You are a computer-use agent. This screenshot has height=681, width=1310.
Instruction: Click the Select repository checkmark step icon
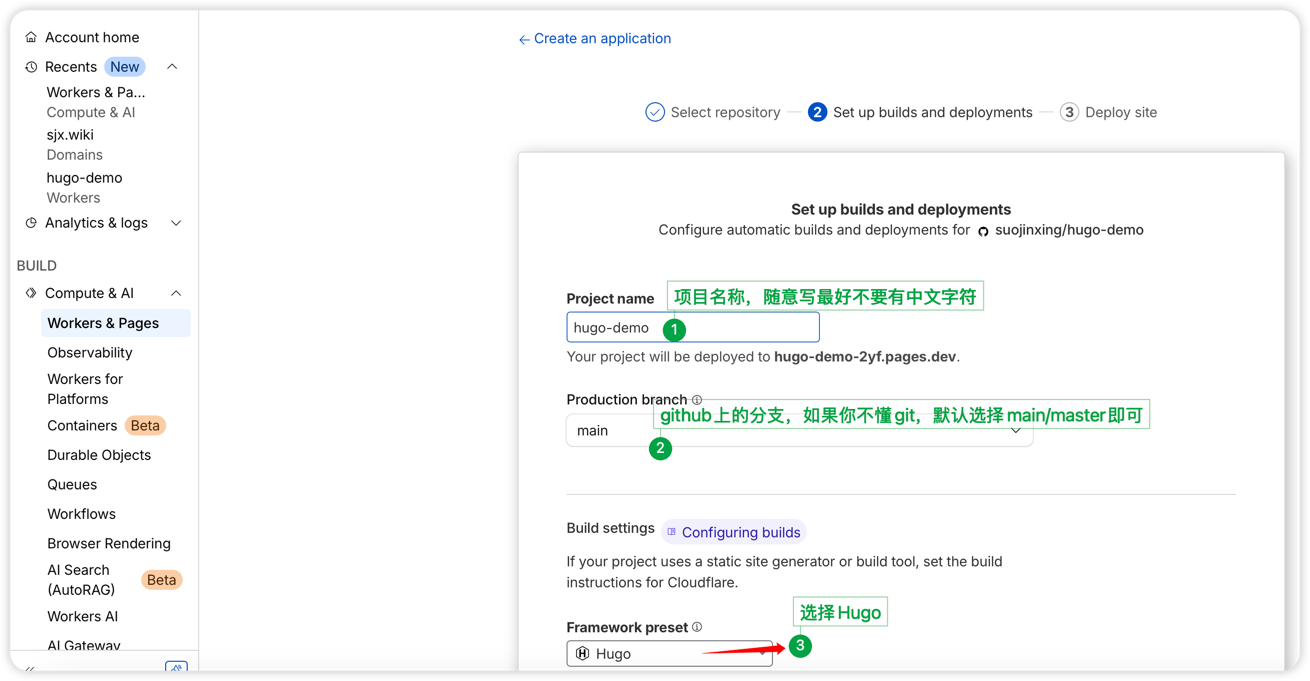[x=655, y=112]
